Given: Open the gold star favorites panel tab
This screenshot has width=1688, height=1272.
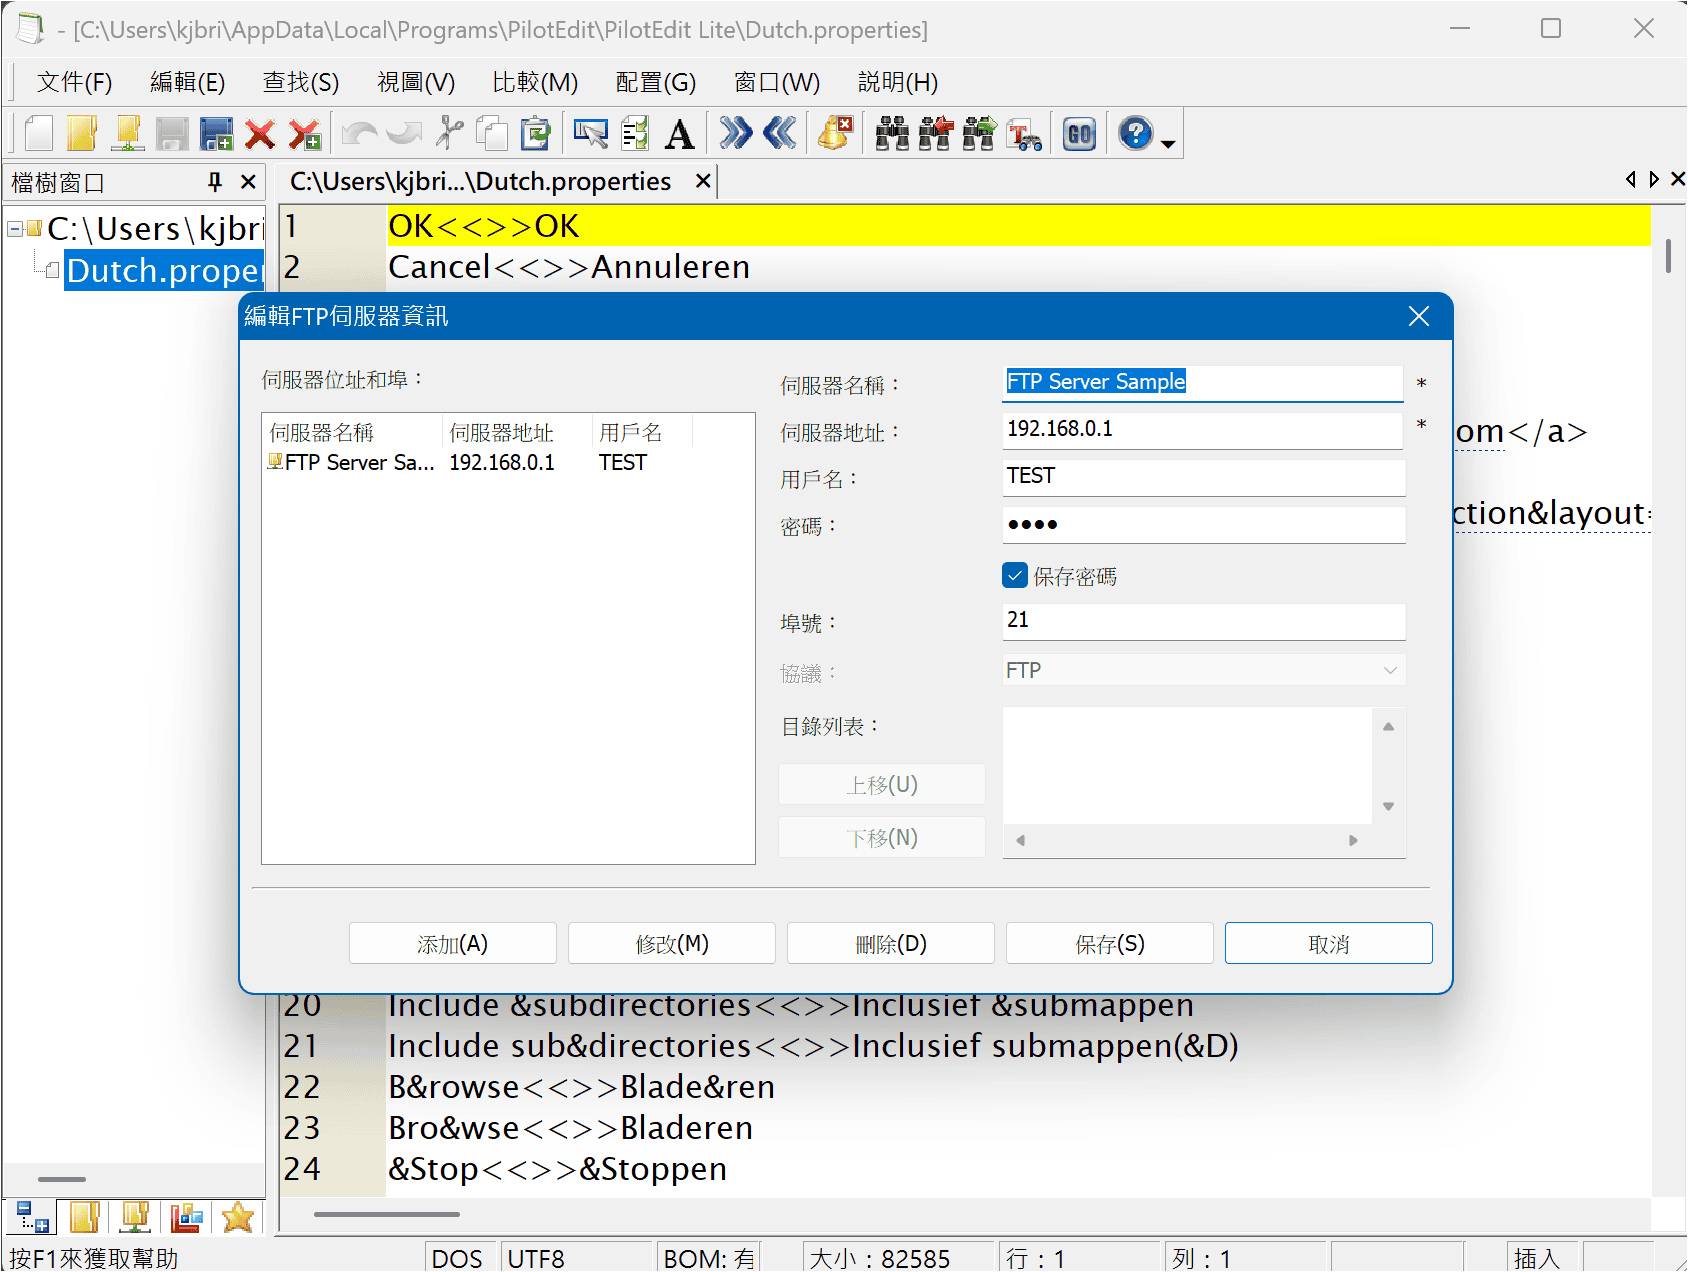Looking at the screenshot, I should coord(238,1217).
